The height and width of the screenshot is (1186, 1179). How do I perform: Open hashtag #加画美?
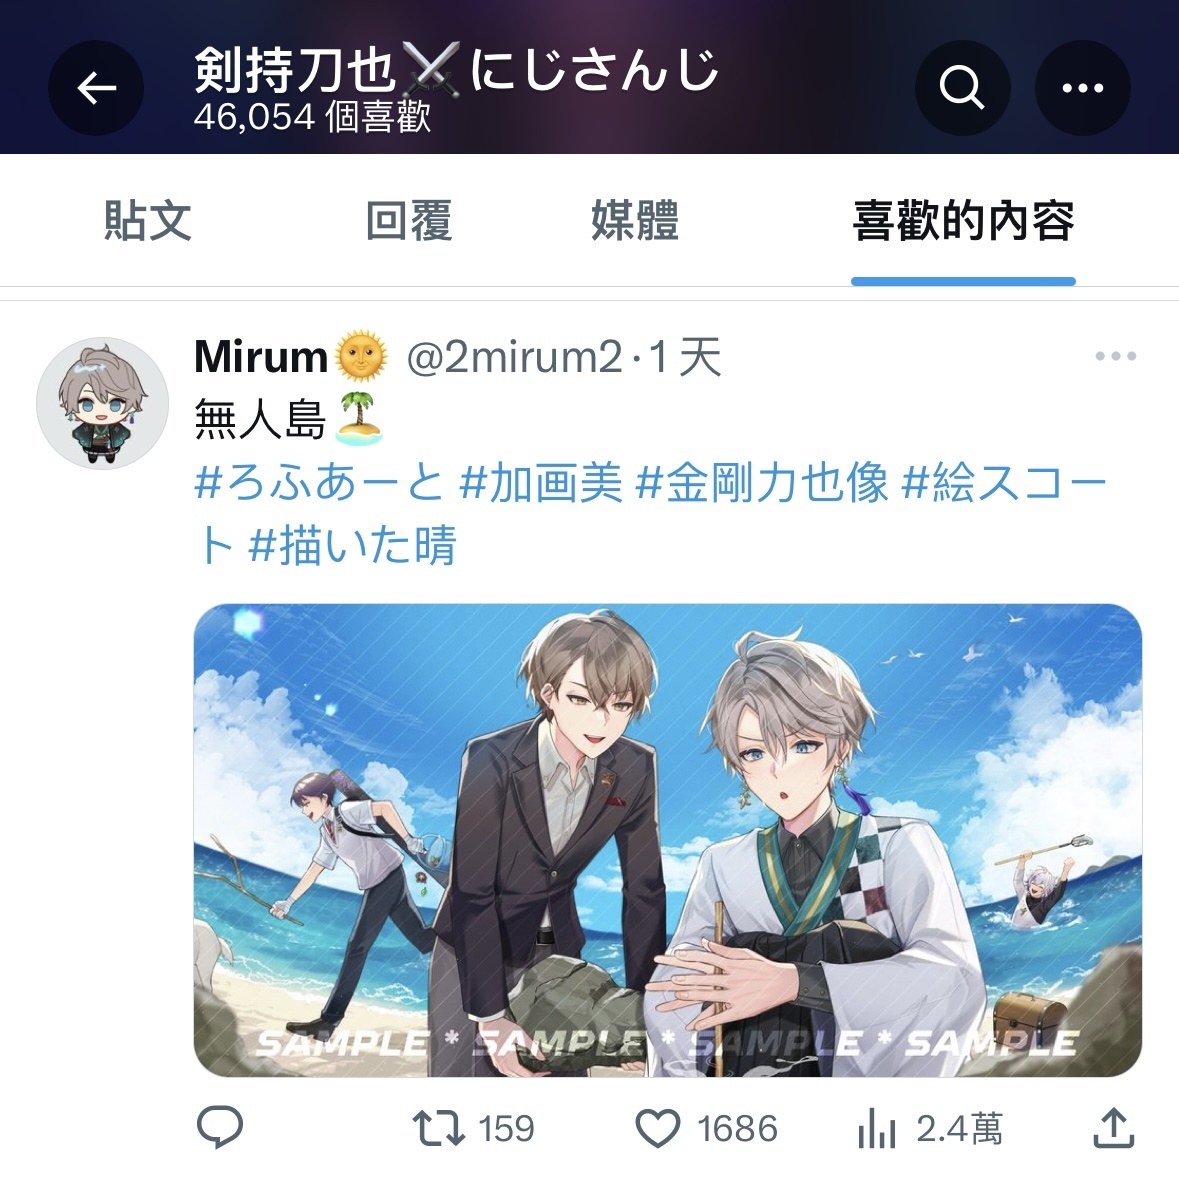541,483
